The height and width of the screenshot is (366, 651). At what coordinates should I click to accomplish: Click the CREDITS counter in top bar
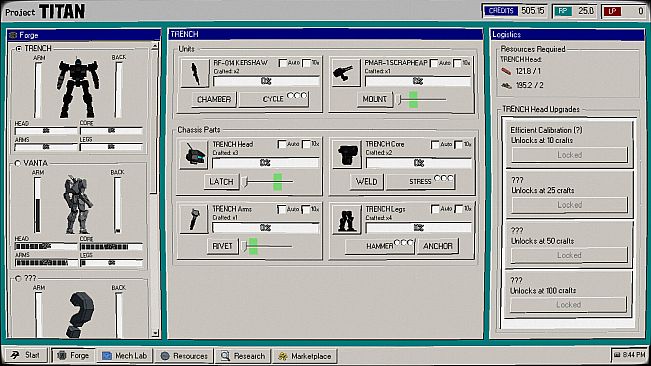pyautogui.click(x=514, y=11)
